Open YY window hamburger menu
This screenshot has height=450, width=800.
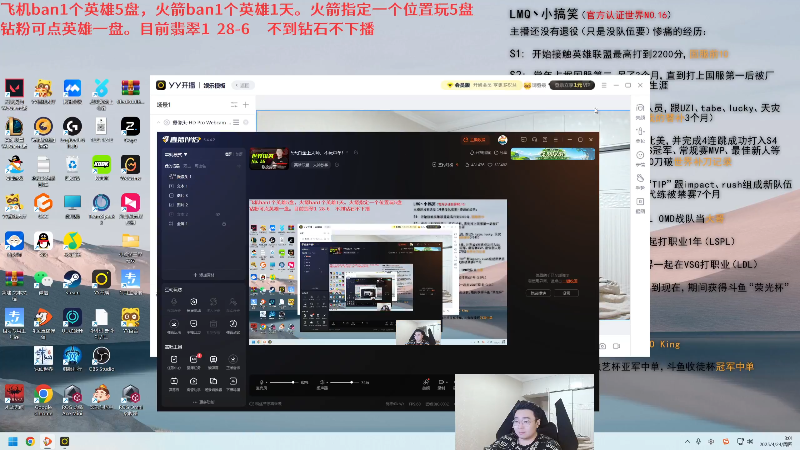604,85
